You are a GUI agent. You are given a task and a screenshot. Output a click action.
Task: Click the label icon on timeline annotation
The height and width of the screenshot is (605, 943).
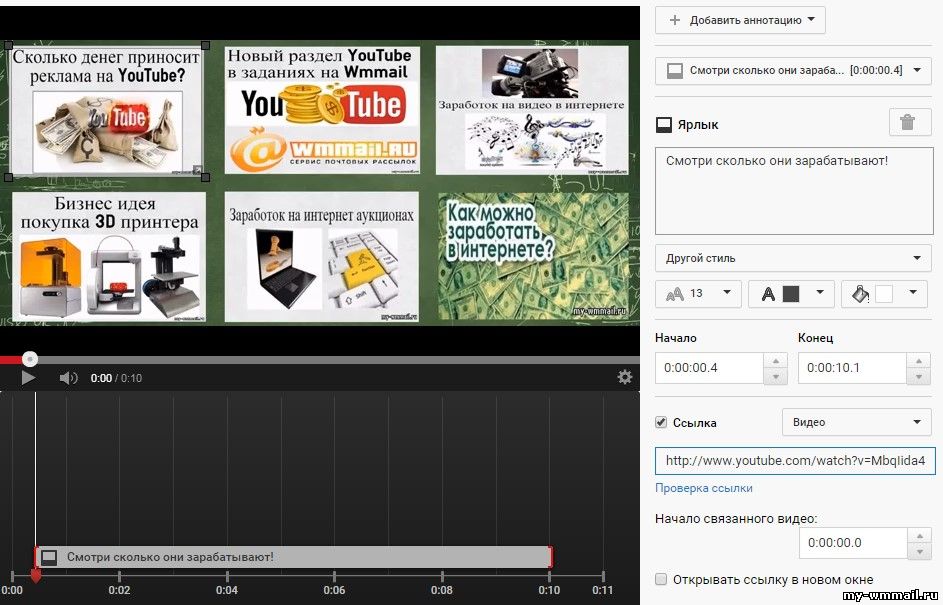[49, 557]
